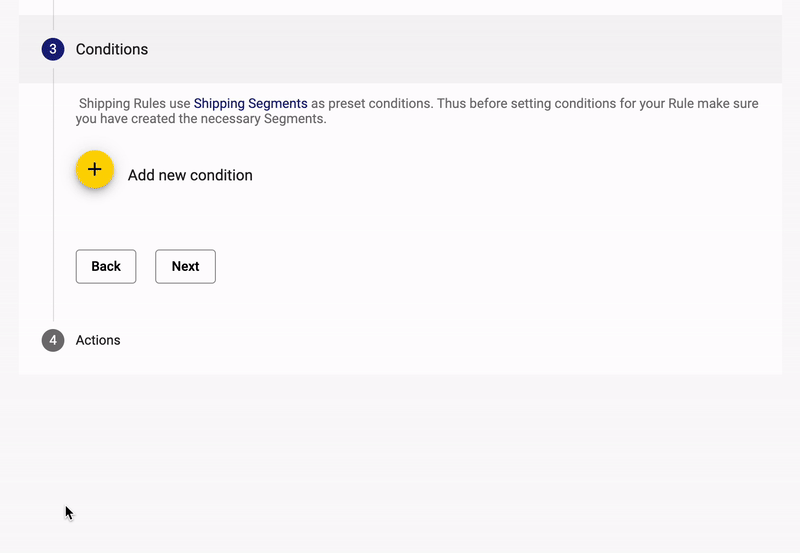This screenshot has height=553, width=800.
Task: Click the Conditions heading text
Action: tap(112, 49)
